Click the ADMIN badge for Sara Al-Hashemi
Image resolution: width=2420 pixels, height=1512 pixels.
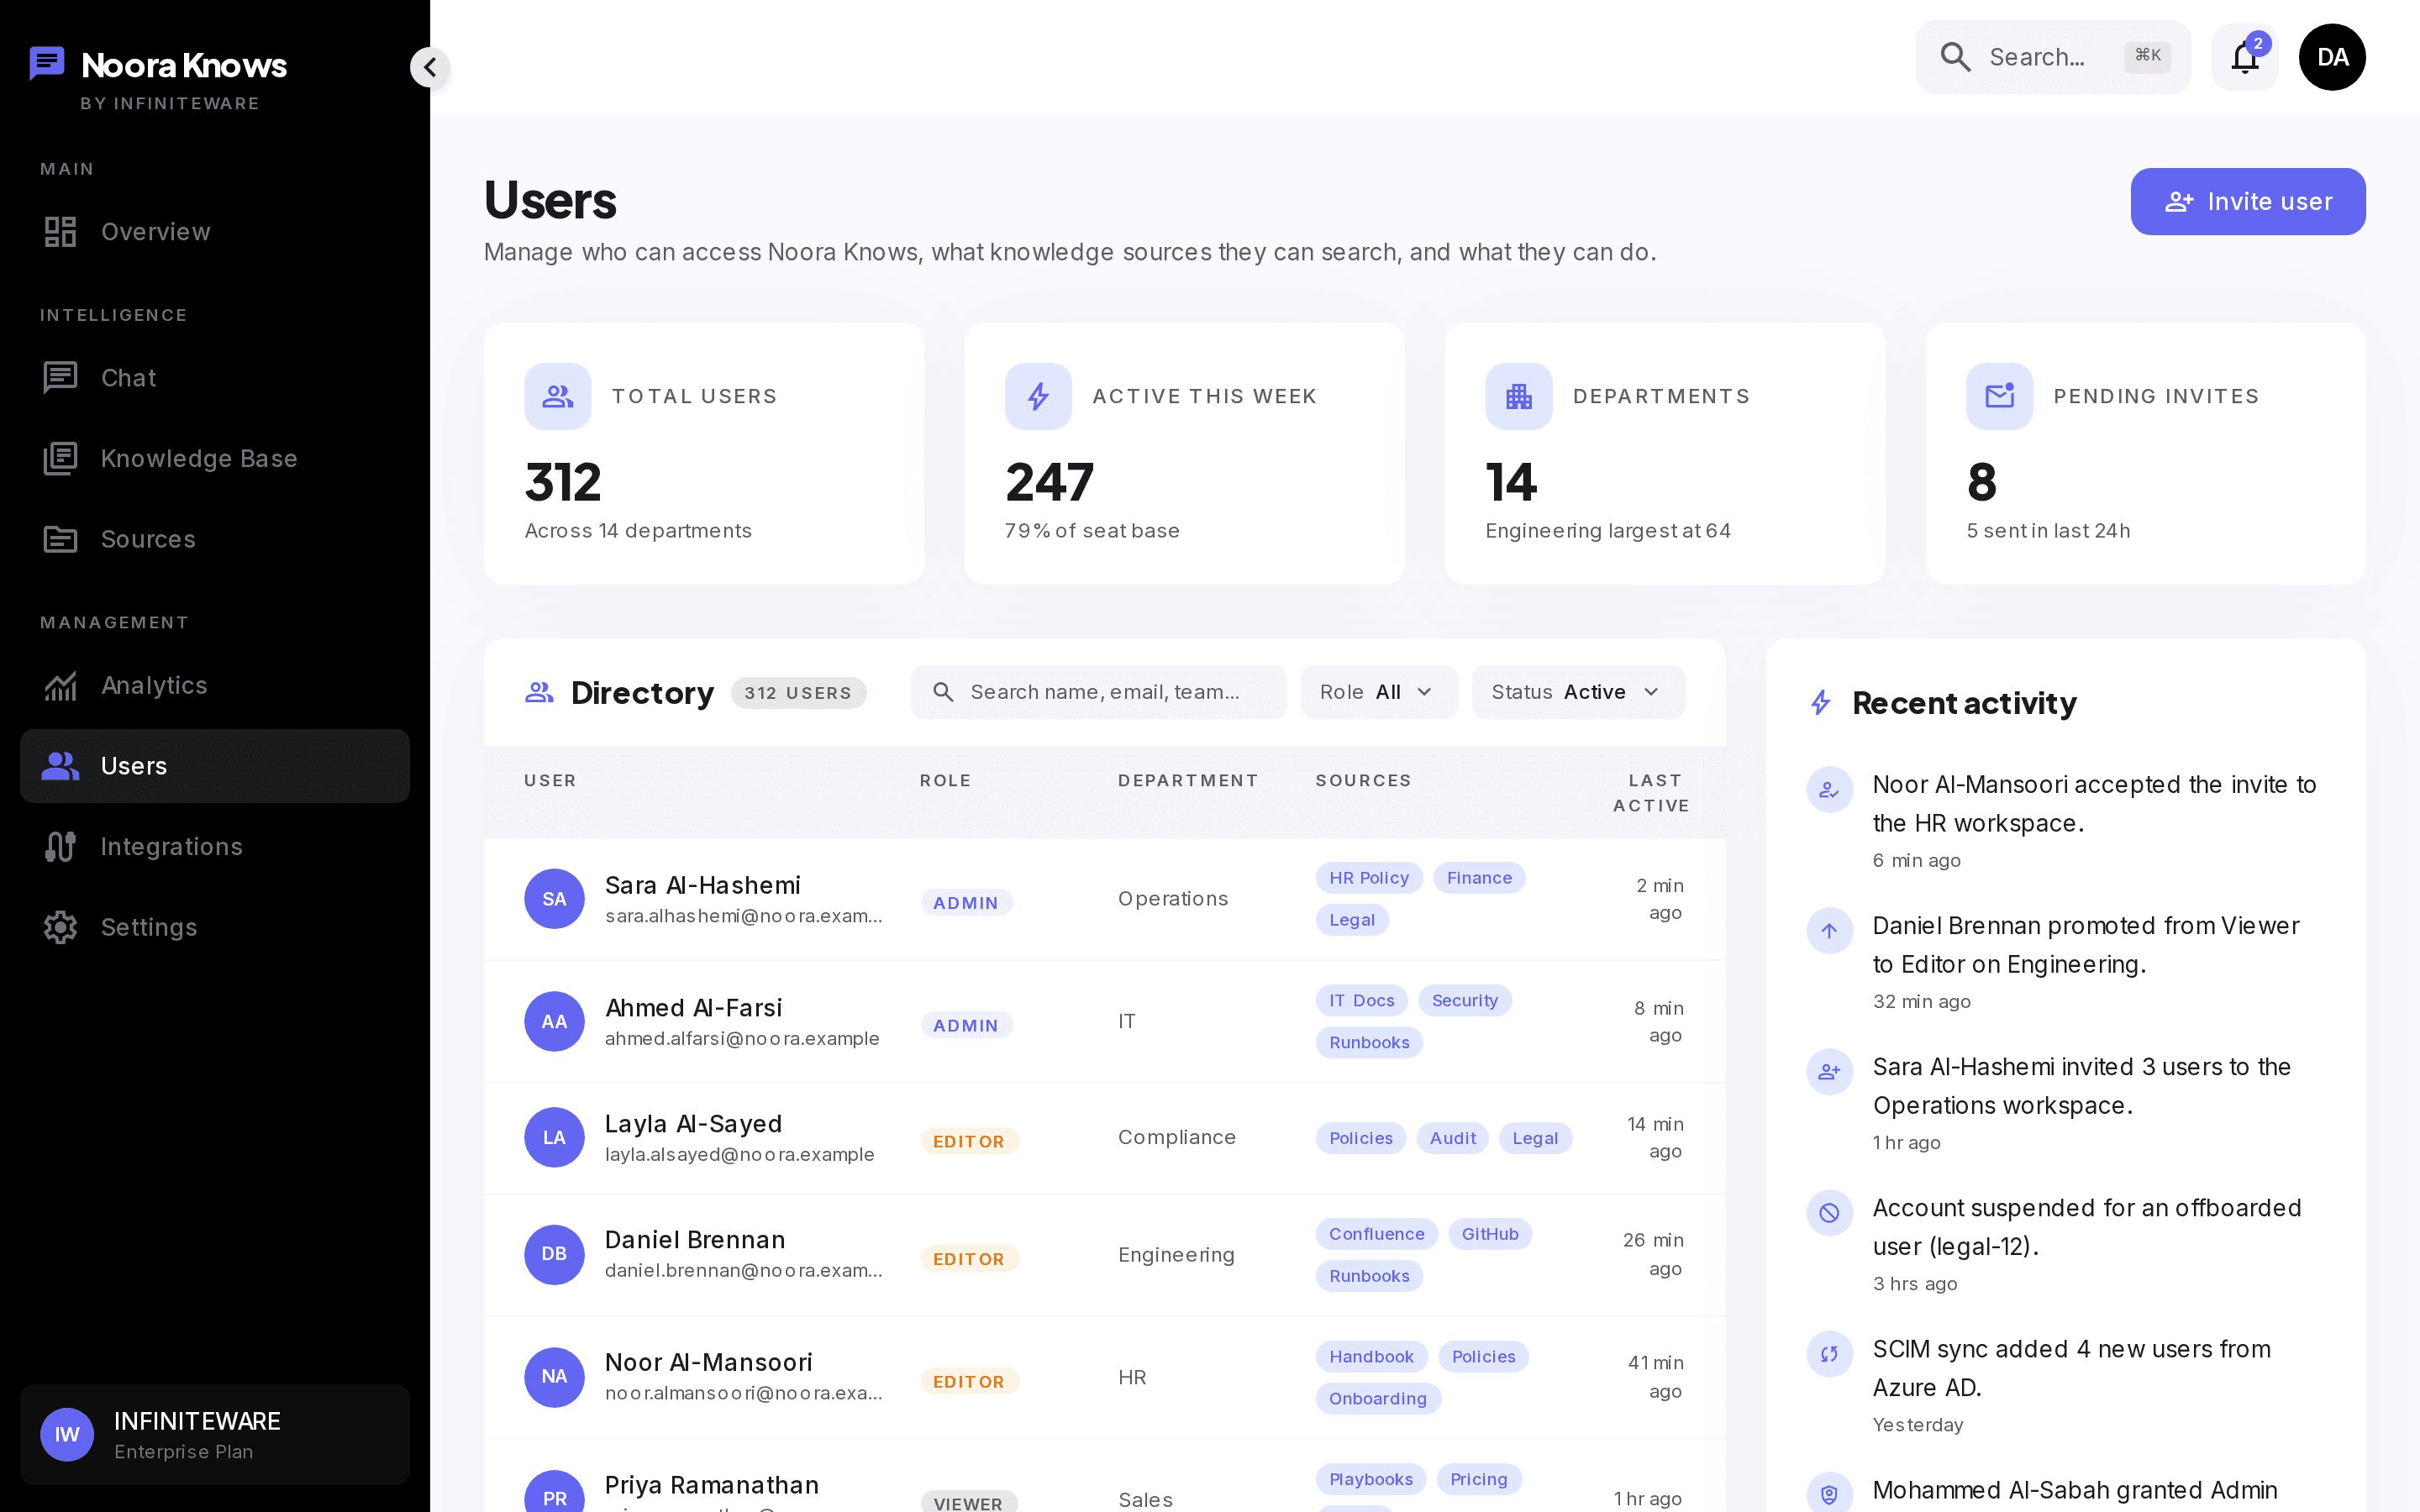tap(966, 903)
